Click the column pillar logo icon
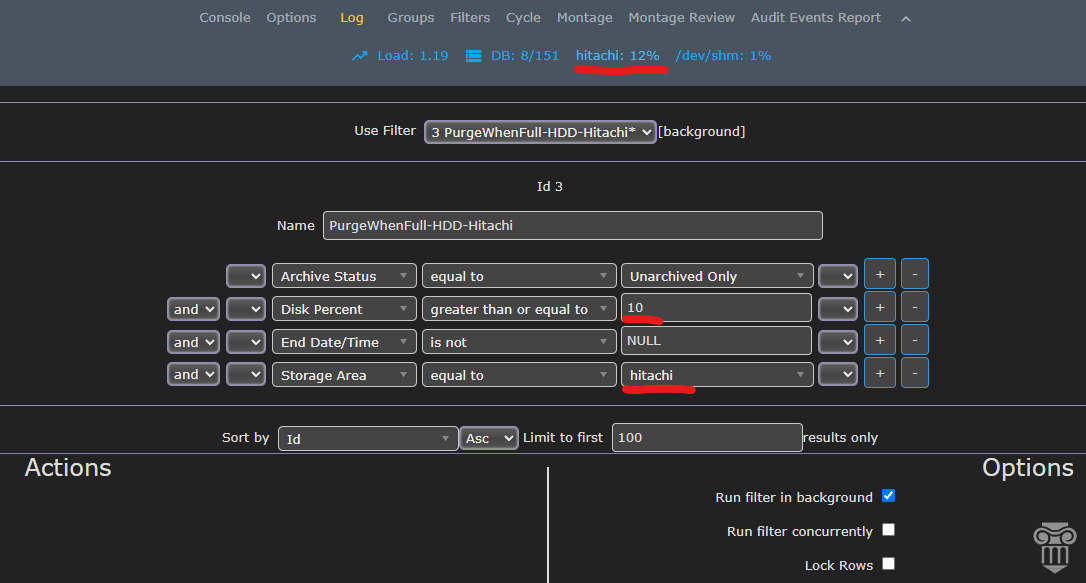This screenshot has width=1086, height=583. pyautogui.click(x=1055, y=548)
